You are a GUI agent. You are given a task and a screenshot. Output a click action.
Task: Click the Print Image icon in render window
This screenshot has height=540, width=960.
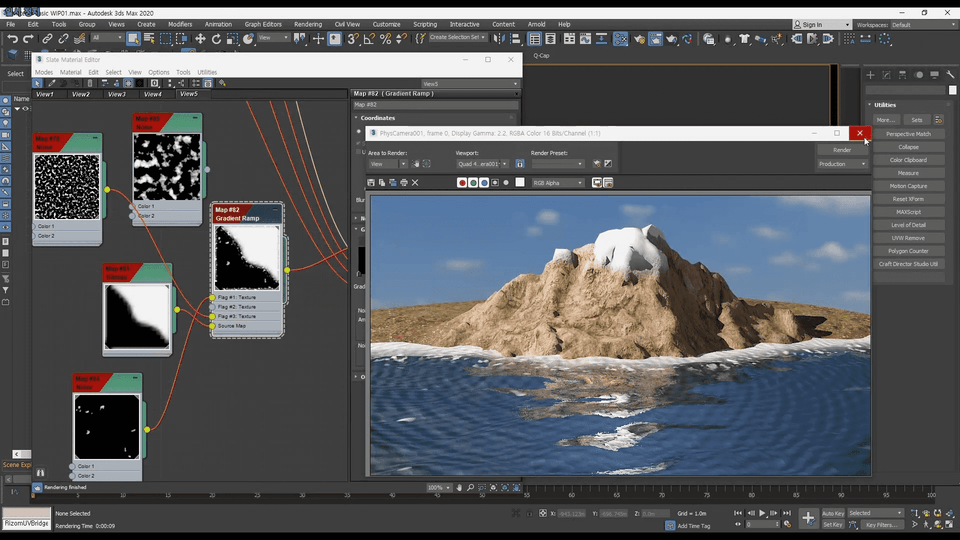click(404, 183)
